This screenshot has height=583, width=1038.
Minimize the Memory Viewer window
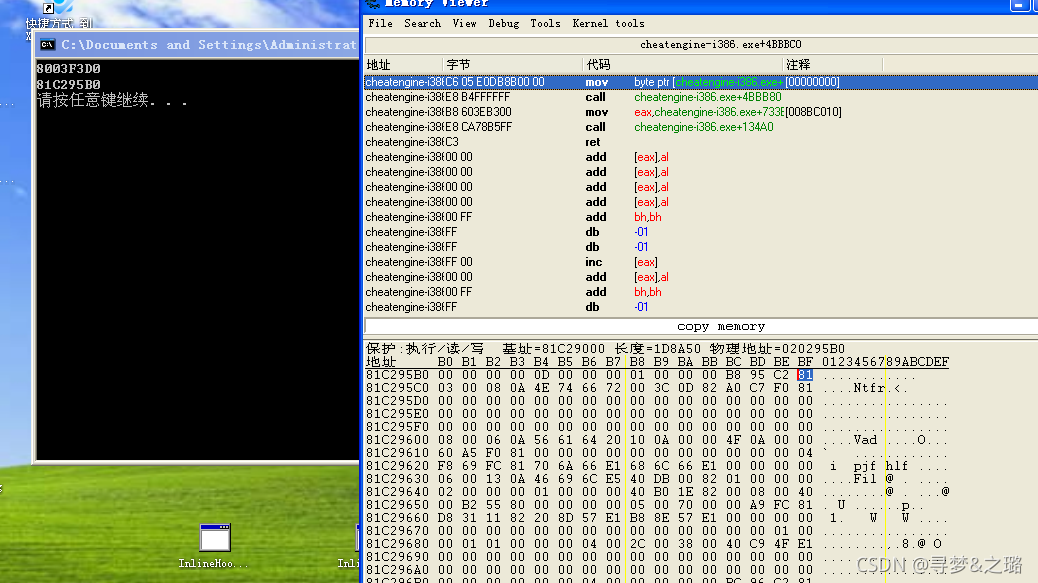coord(1018,5)
